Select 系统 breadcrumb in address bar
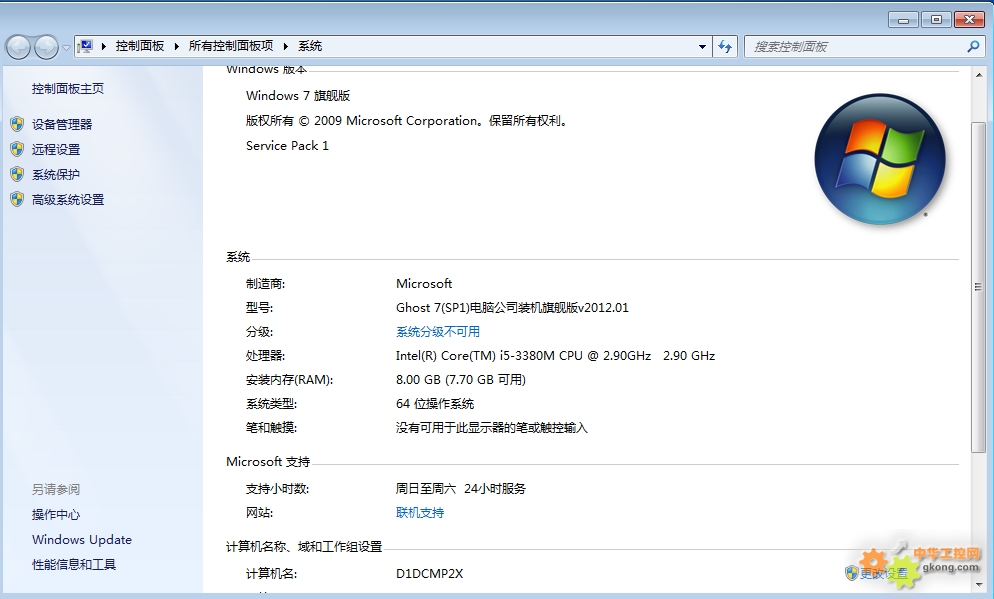Viewport: 994px width, 599px height. coord(310,46)
